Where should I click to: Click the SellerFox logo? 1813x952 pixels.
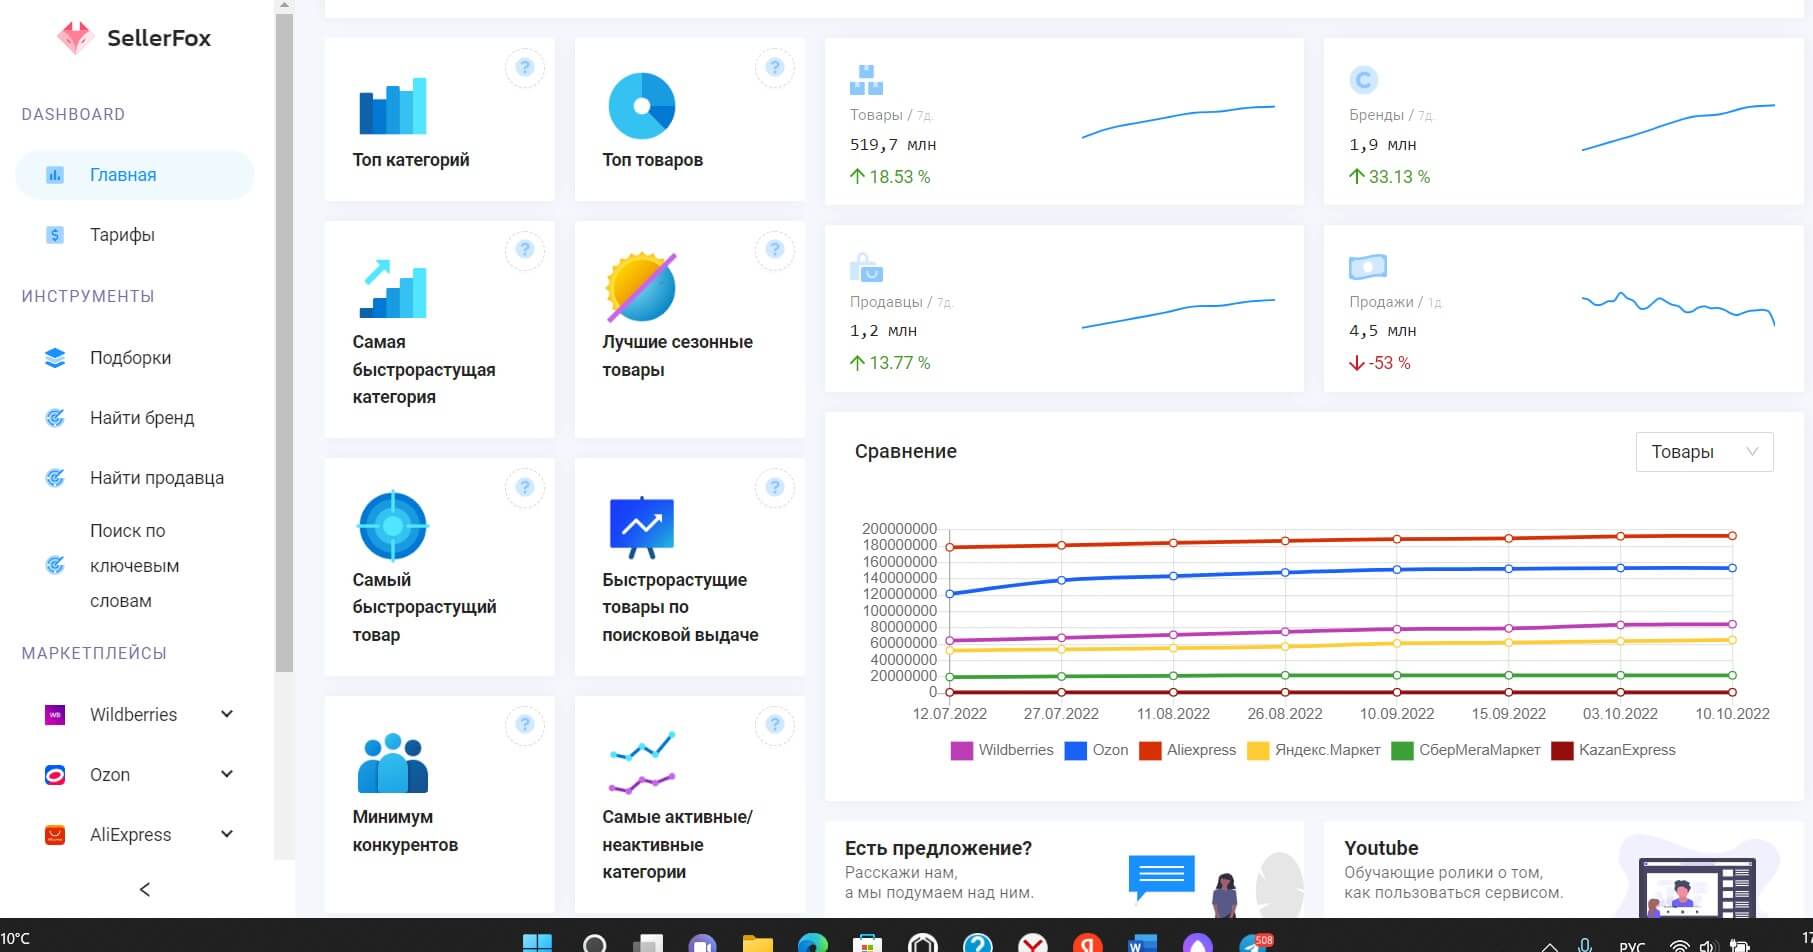click(x=134, y=38)
